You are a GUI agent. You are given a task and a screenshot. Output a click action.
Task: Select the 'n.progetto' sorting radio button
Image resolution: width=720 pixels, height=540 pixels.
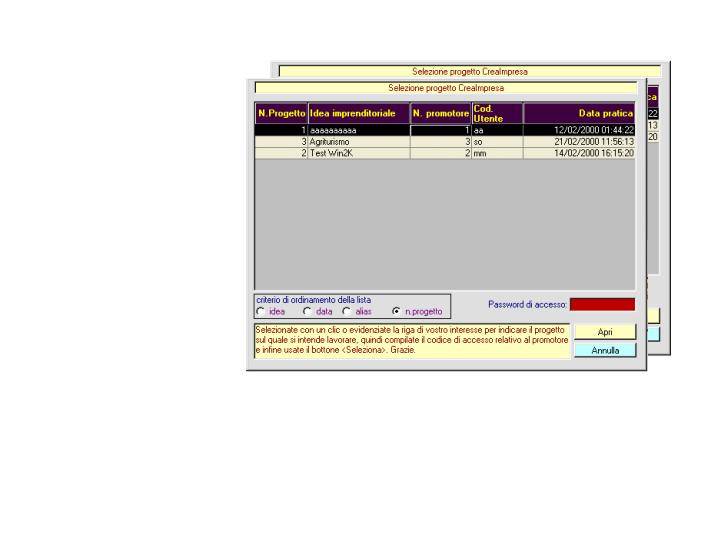(x=396, y=311)
